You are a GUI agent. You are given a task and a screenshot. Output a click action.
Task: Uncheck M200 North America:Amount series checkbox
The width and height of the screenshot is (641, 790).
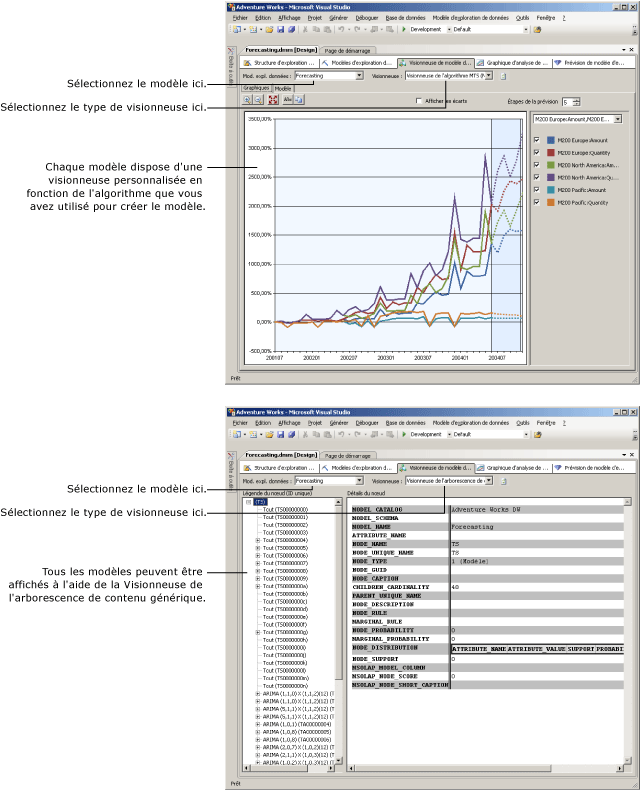click(x=537, y=165)
